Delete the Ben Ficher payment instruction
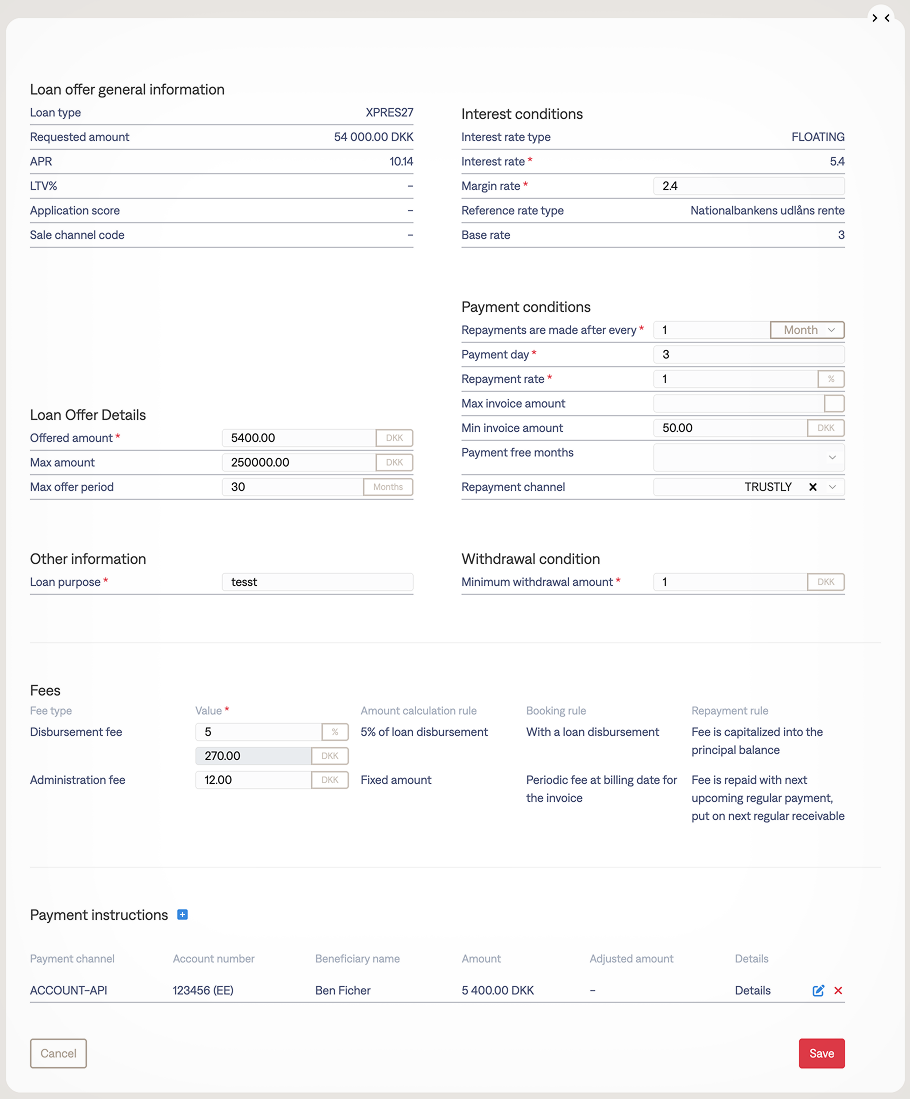Image resolution: width=910 pixels, height=1099 pixels. point(838,991)
